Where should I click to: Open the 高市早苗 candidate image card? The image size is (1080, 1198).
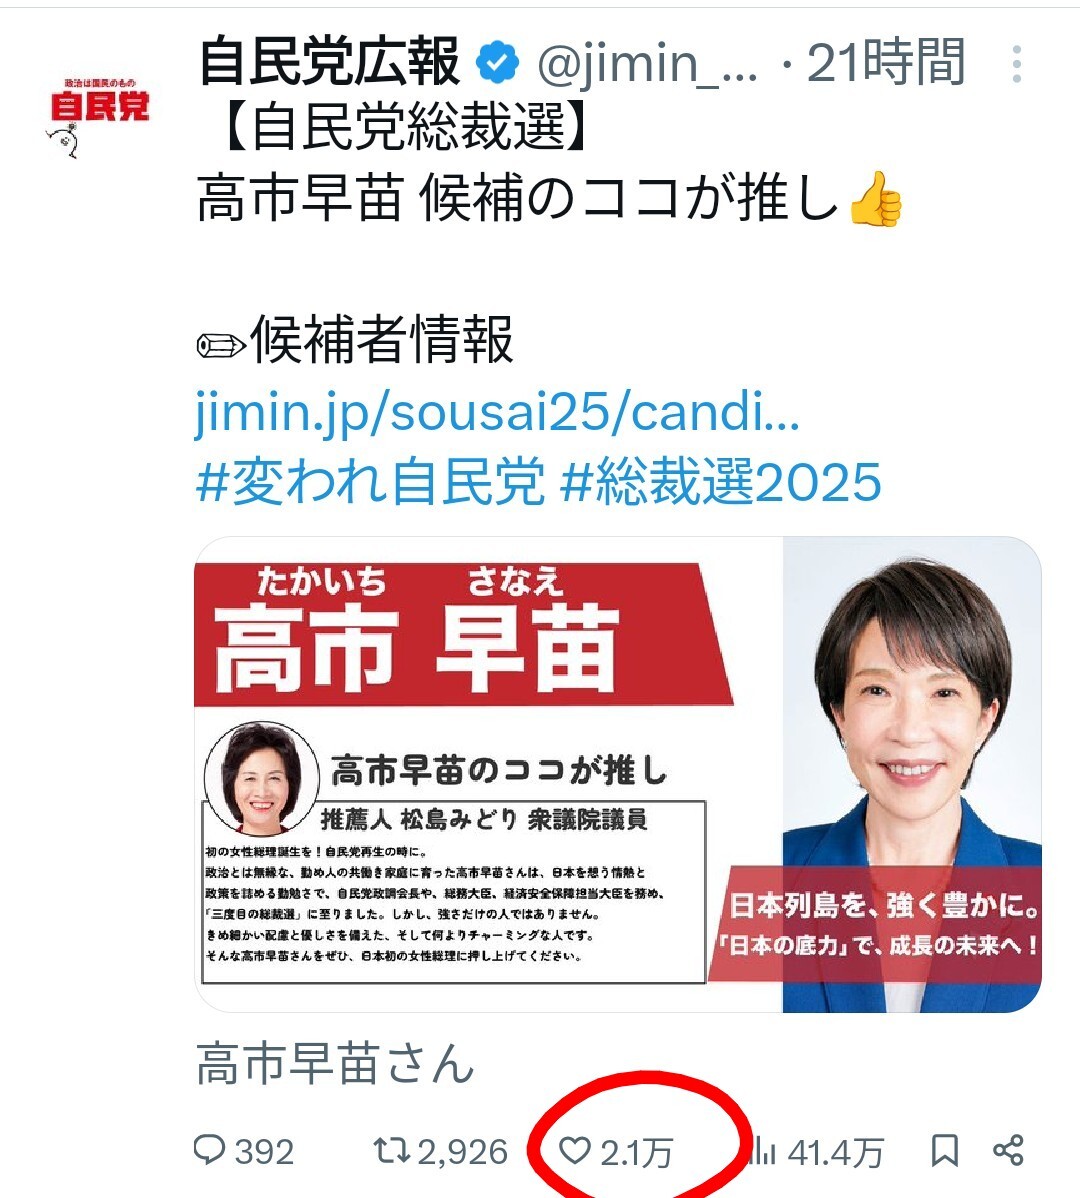(618, 775)
